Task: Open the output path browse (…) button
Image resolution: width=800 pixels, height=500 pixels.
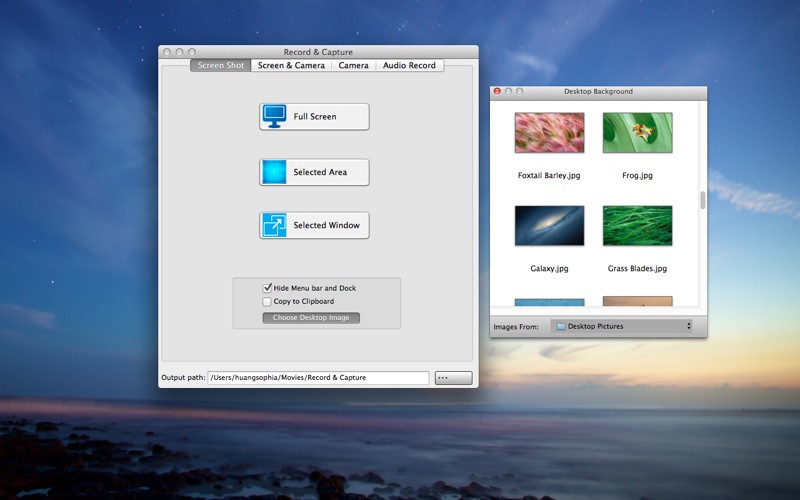Action: tap(453, 378)
